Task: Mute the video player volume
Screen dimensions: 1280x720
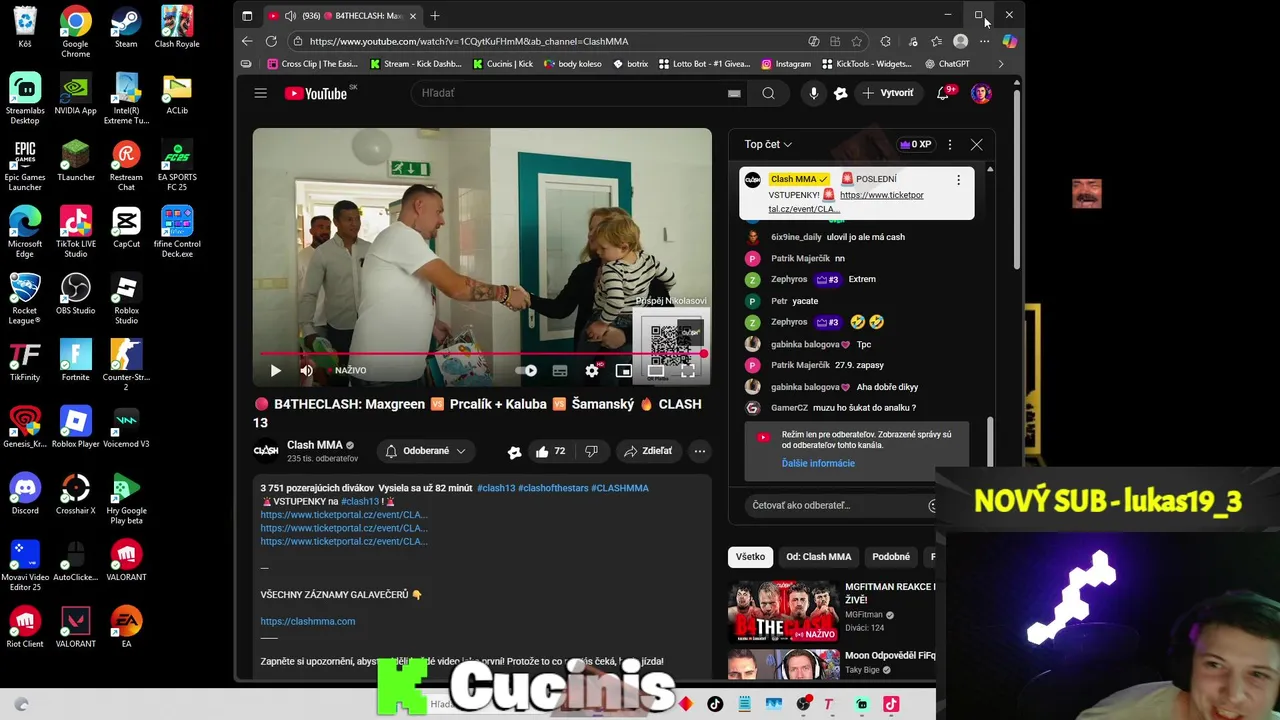Action: pos(307,371)
